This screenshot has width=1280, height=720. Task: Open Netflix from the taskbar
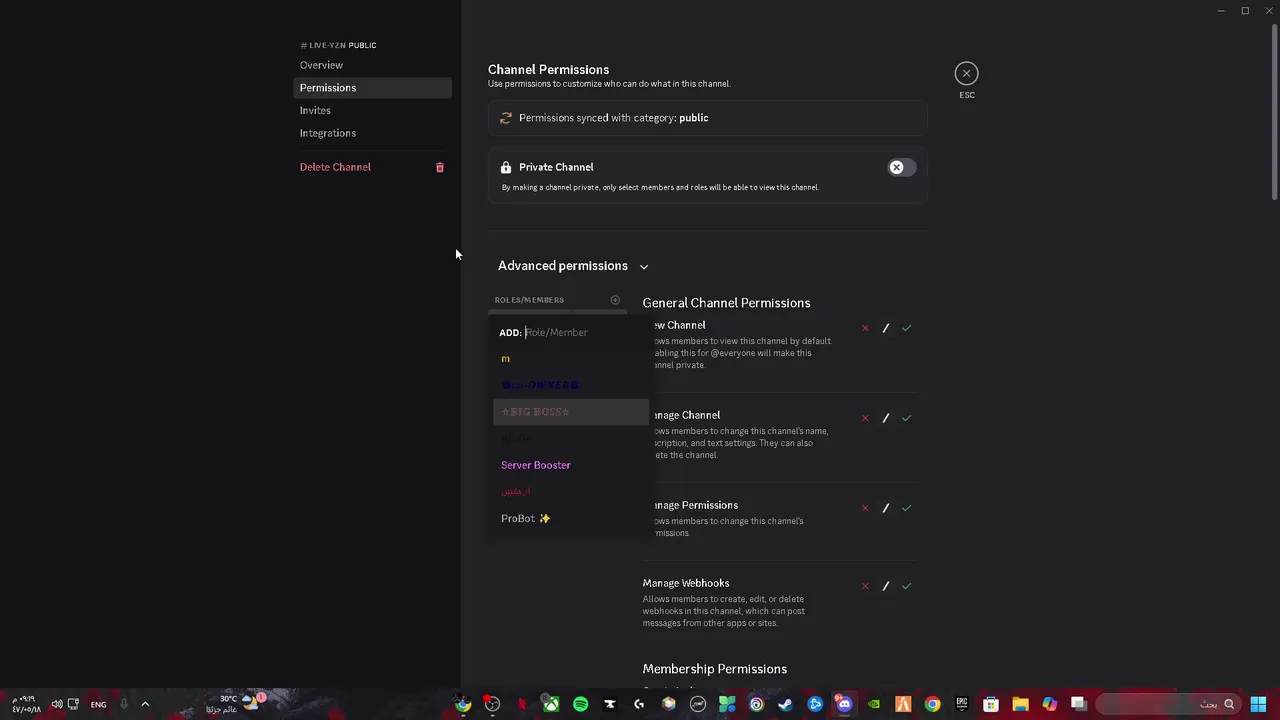point(522,704)
